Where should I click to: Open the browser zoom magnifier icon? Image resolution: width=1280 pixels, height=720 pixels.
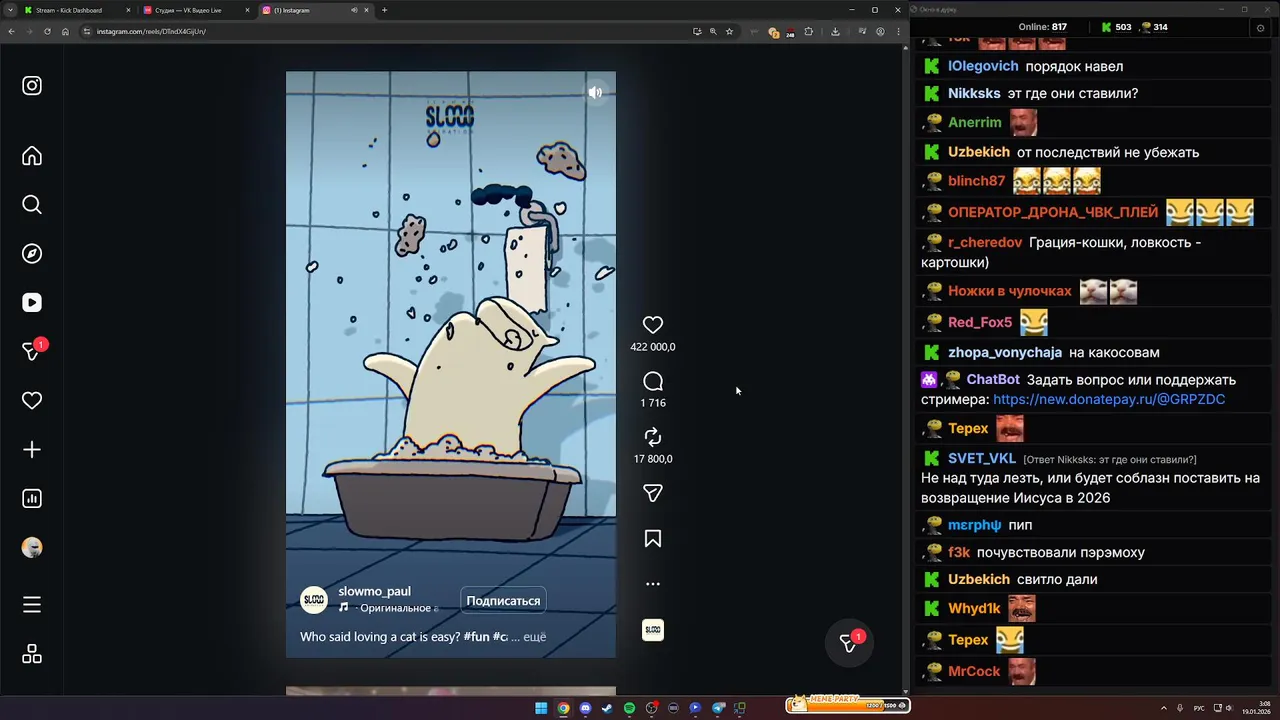pyautogui.click(x=713, y=31)
